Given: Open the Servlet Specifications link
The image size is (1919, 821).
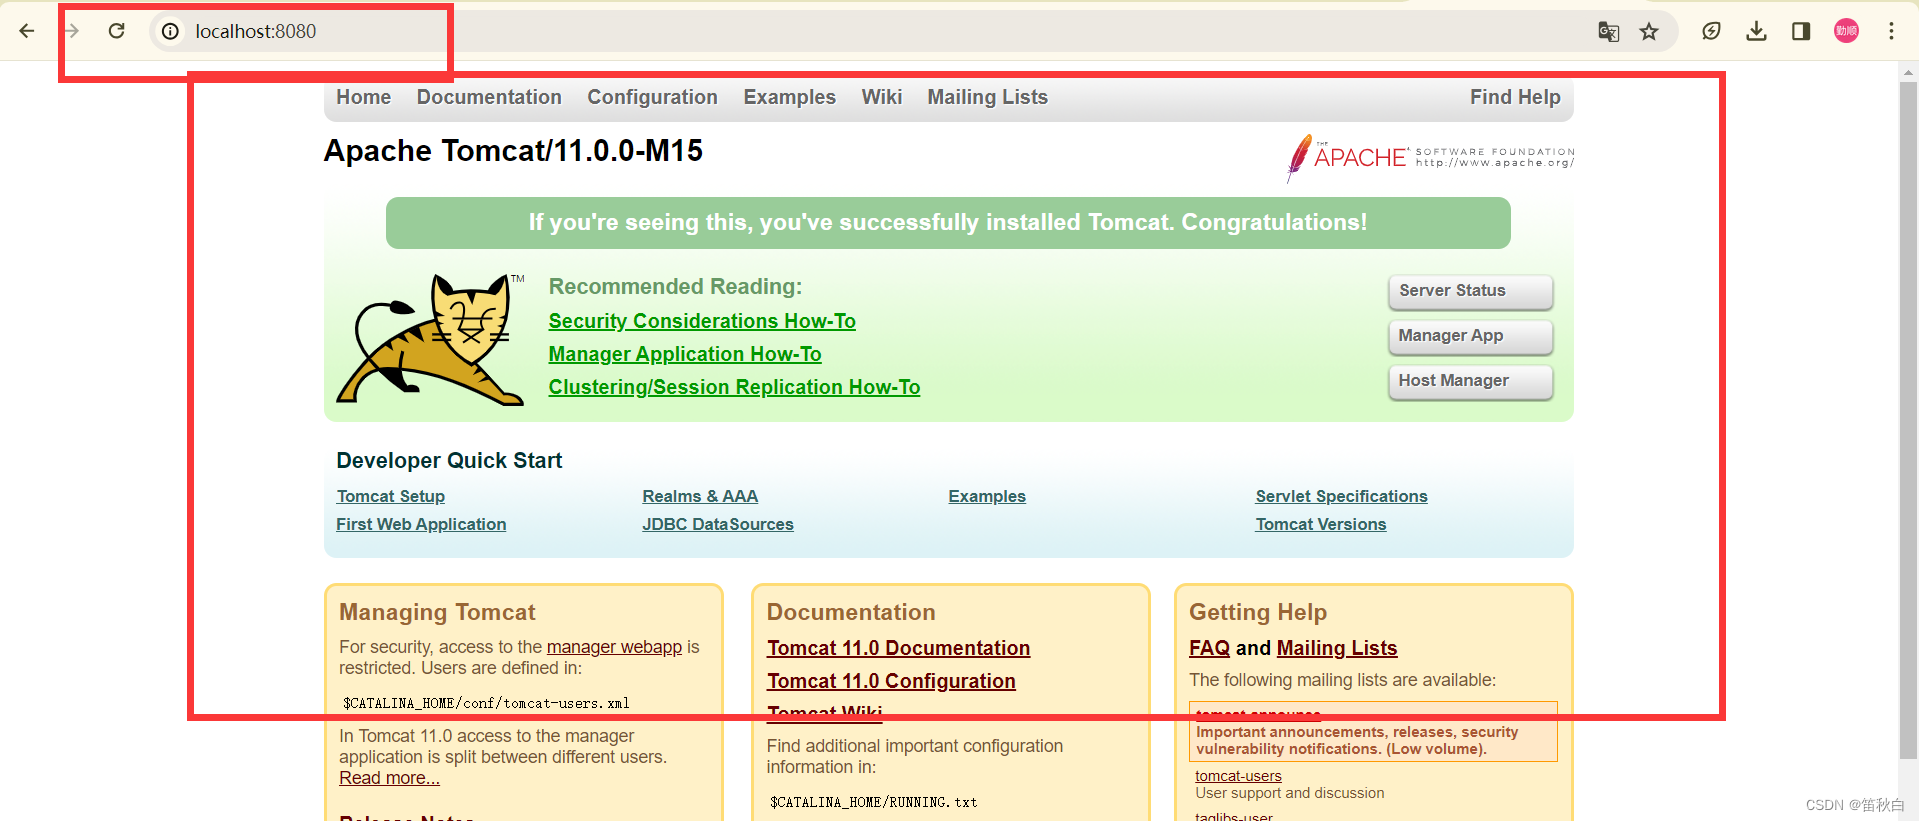Looking at the screenshot, I should [x=1341, y=496].
